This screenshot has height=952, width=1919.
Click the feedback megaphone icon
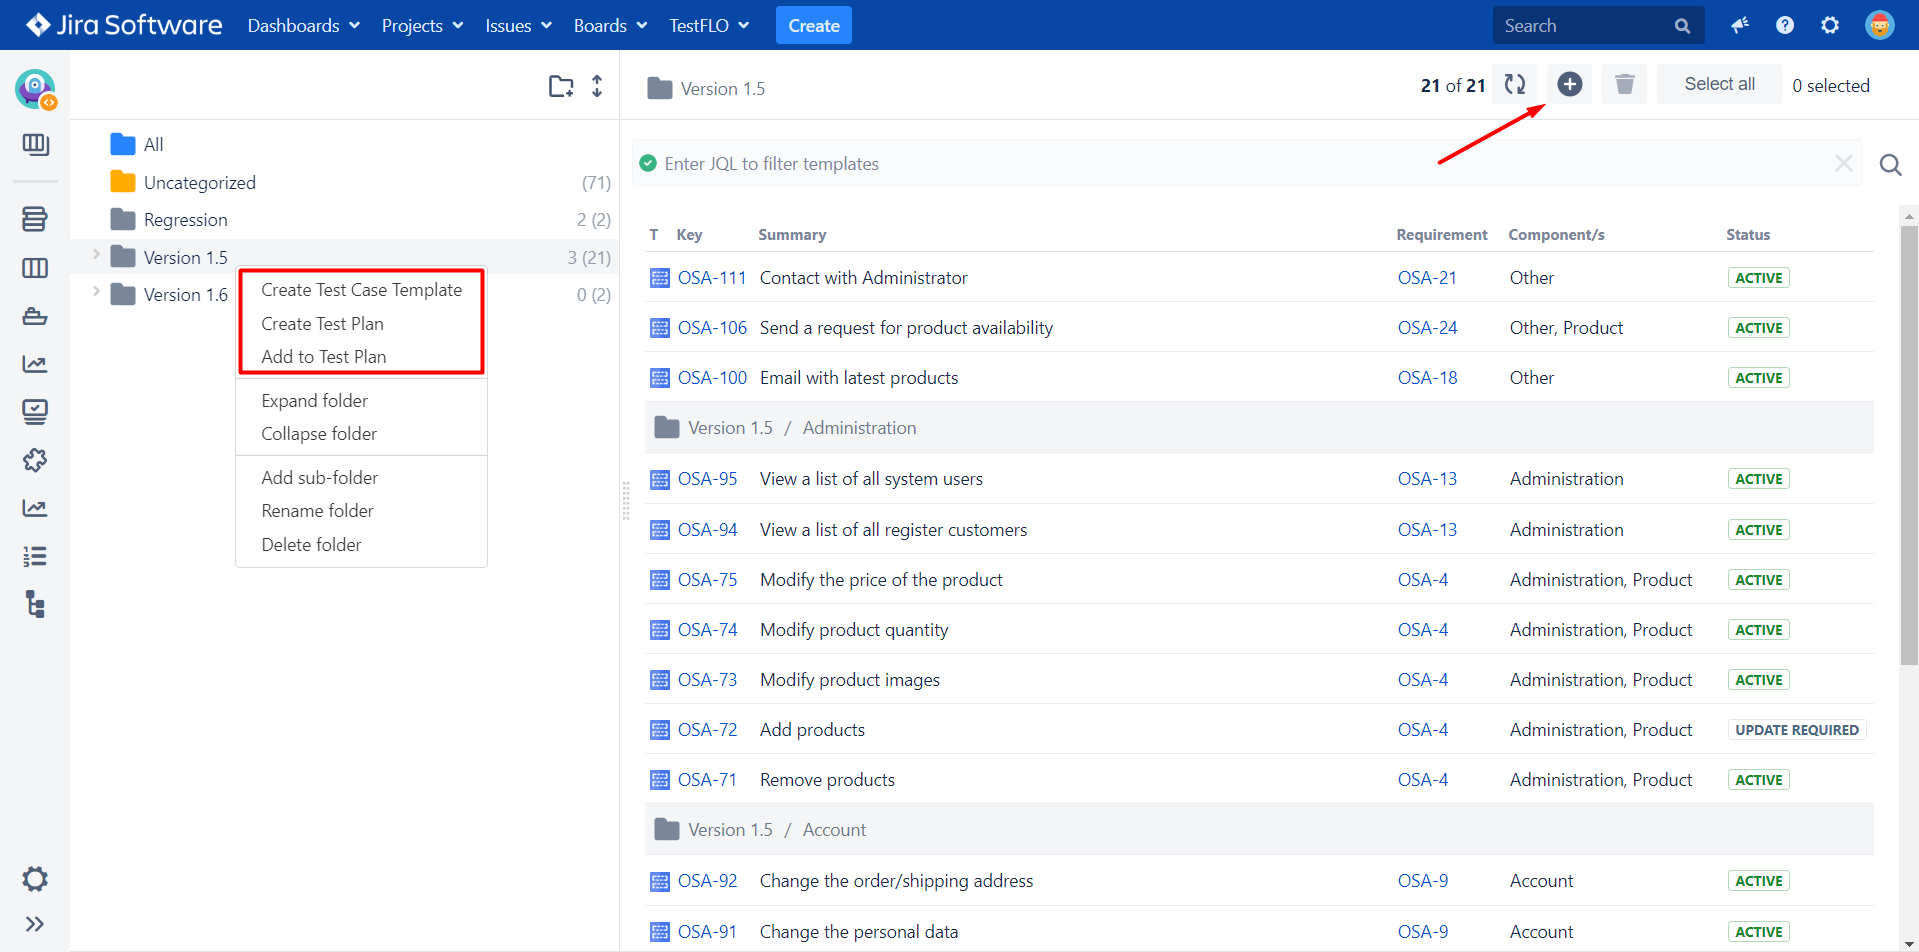1740,25
